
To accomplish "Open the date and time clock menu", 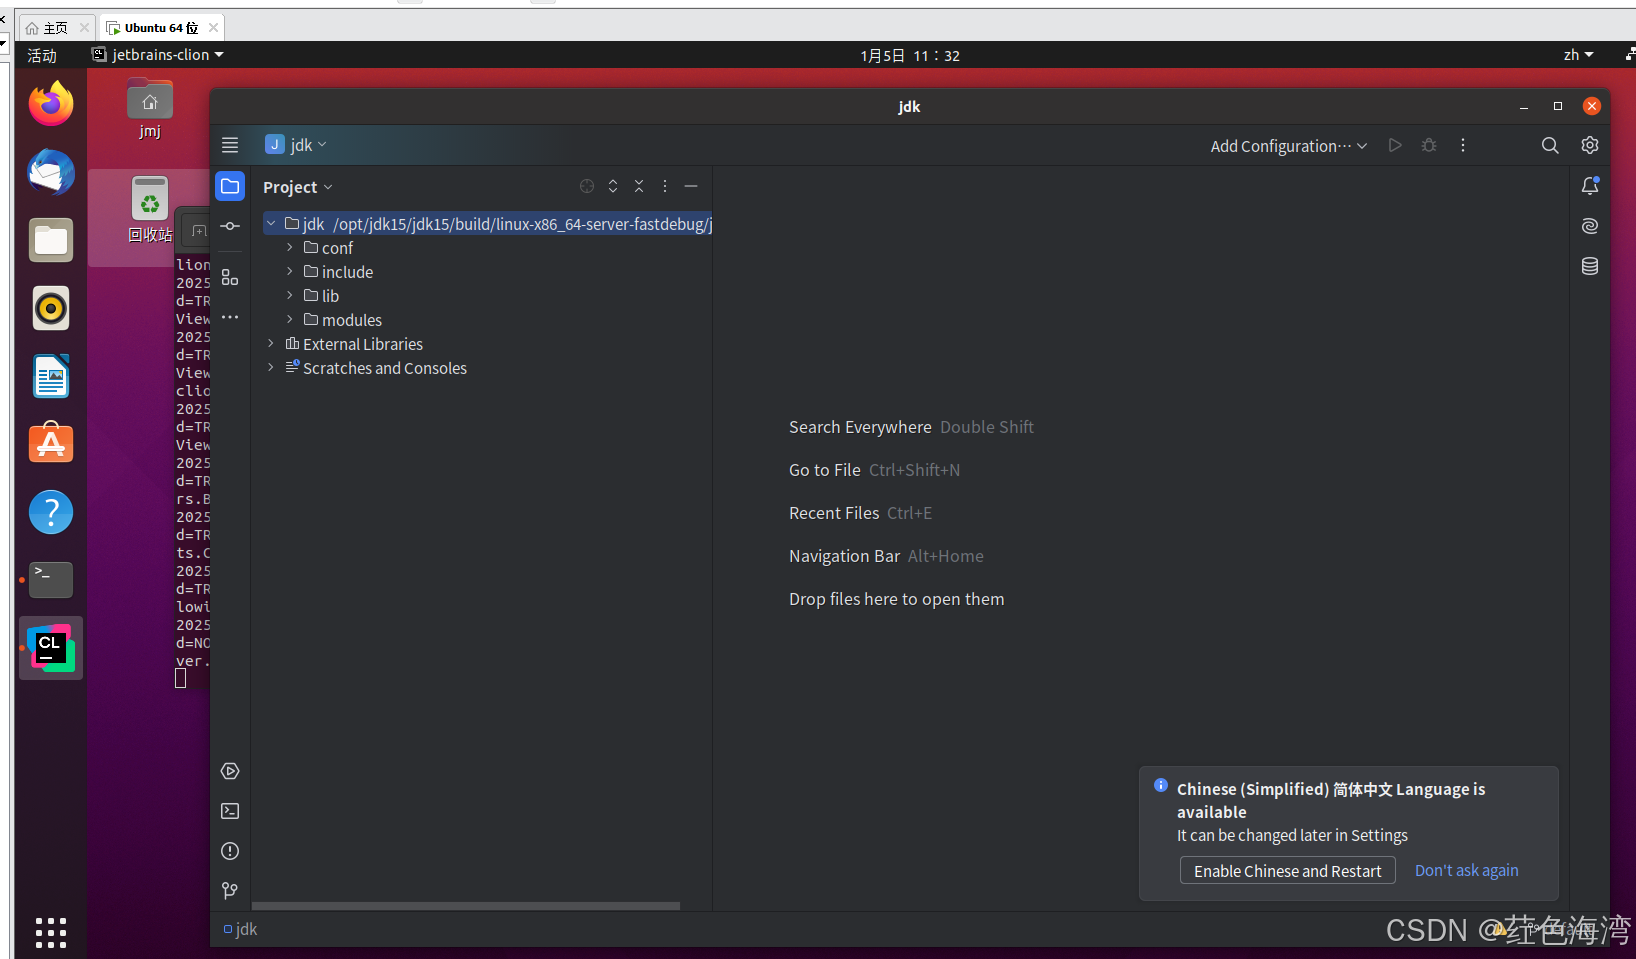I will pos(910,55).
